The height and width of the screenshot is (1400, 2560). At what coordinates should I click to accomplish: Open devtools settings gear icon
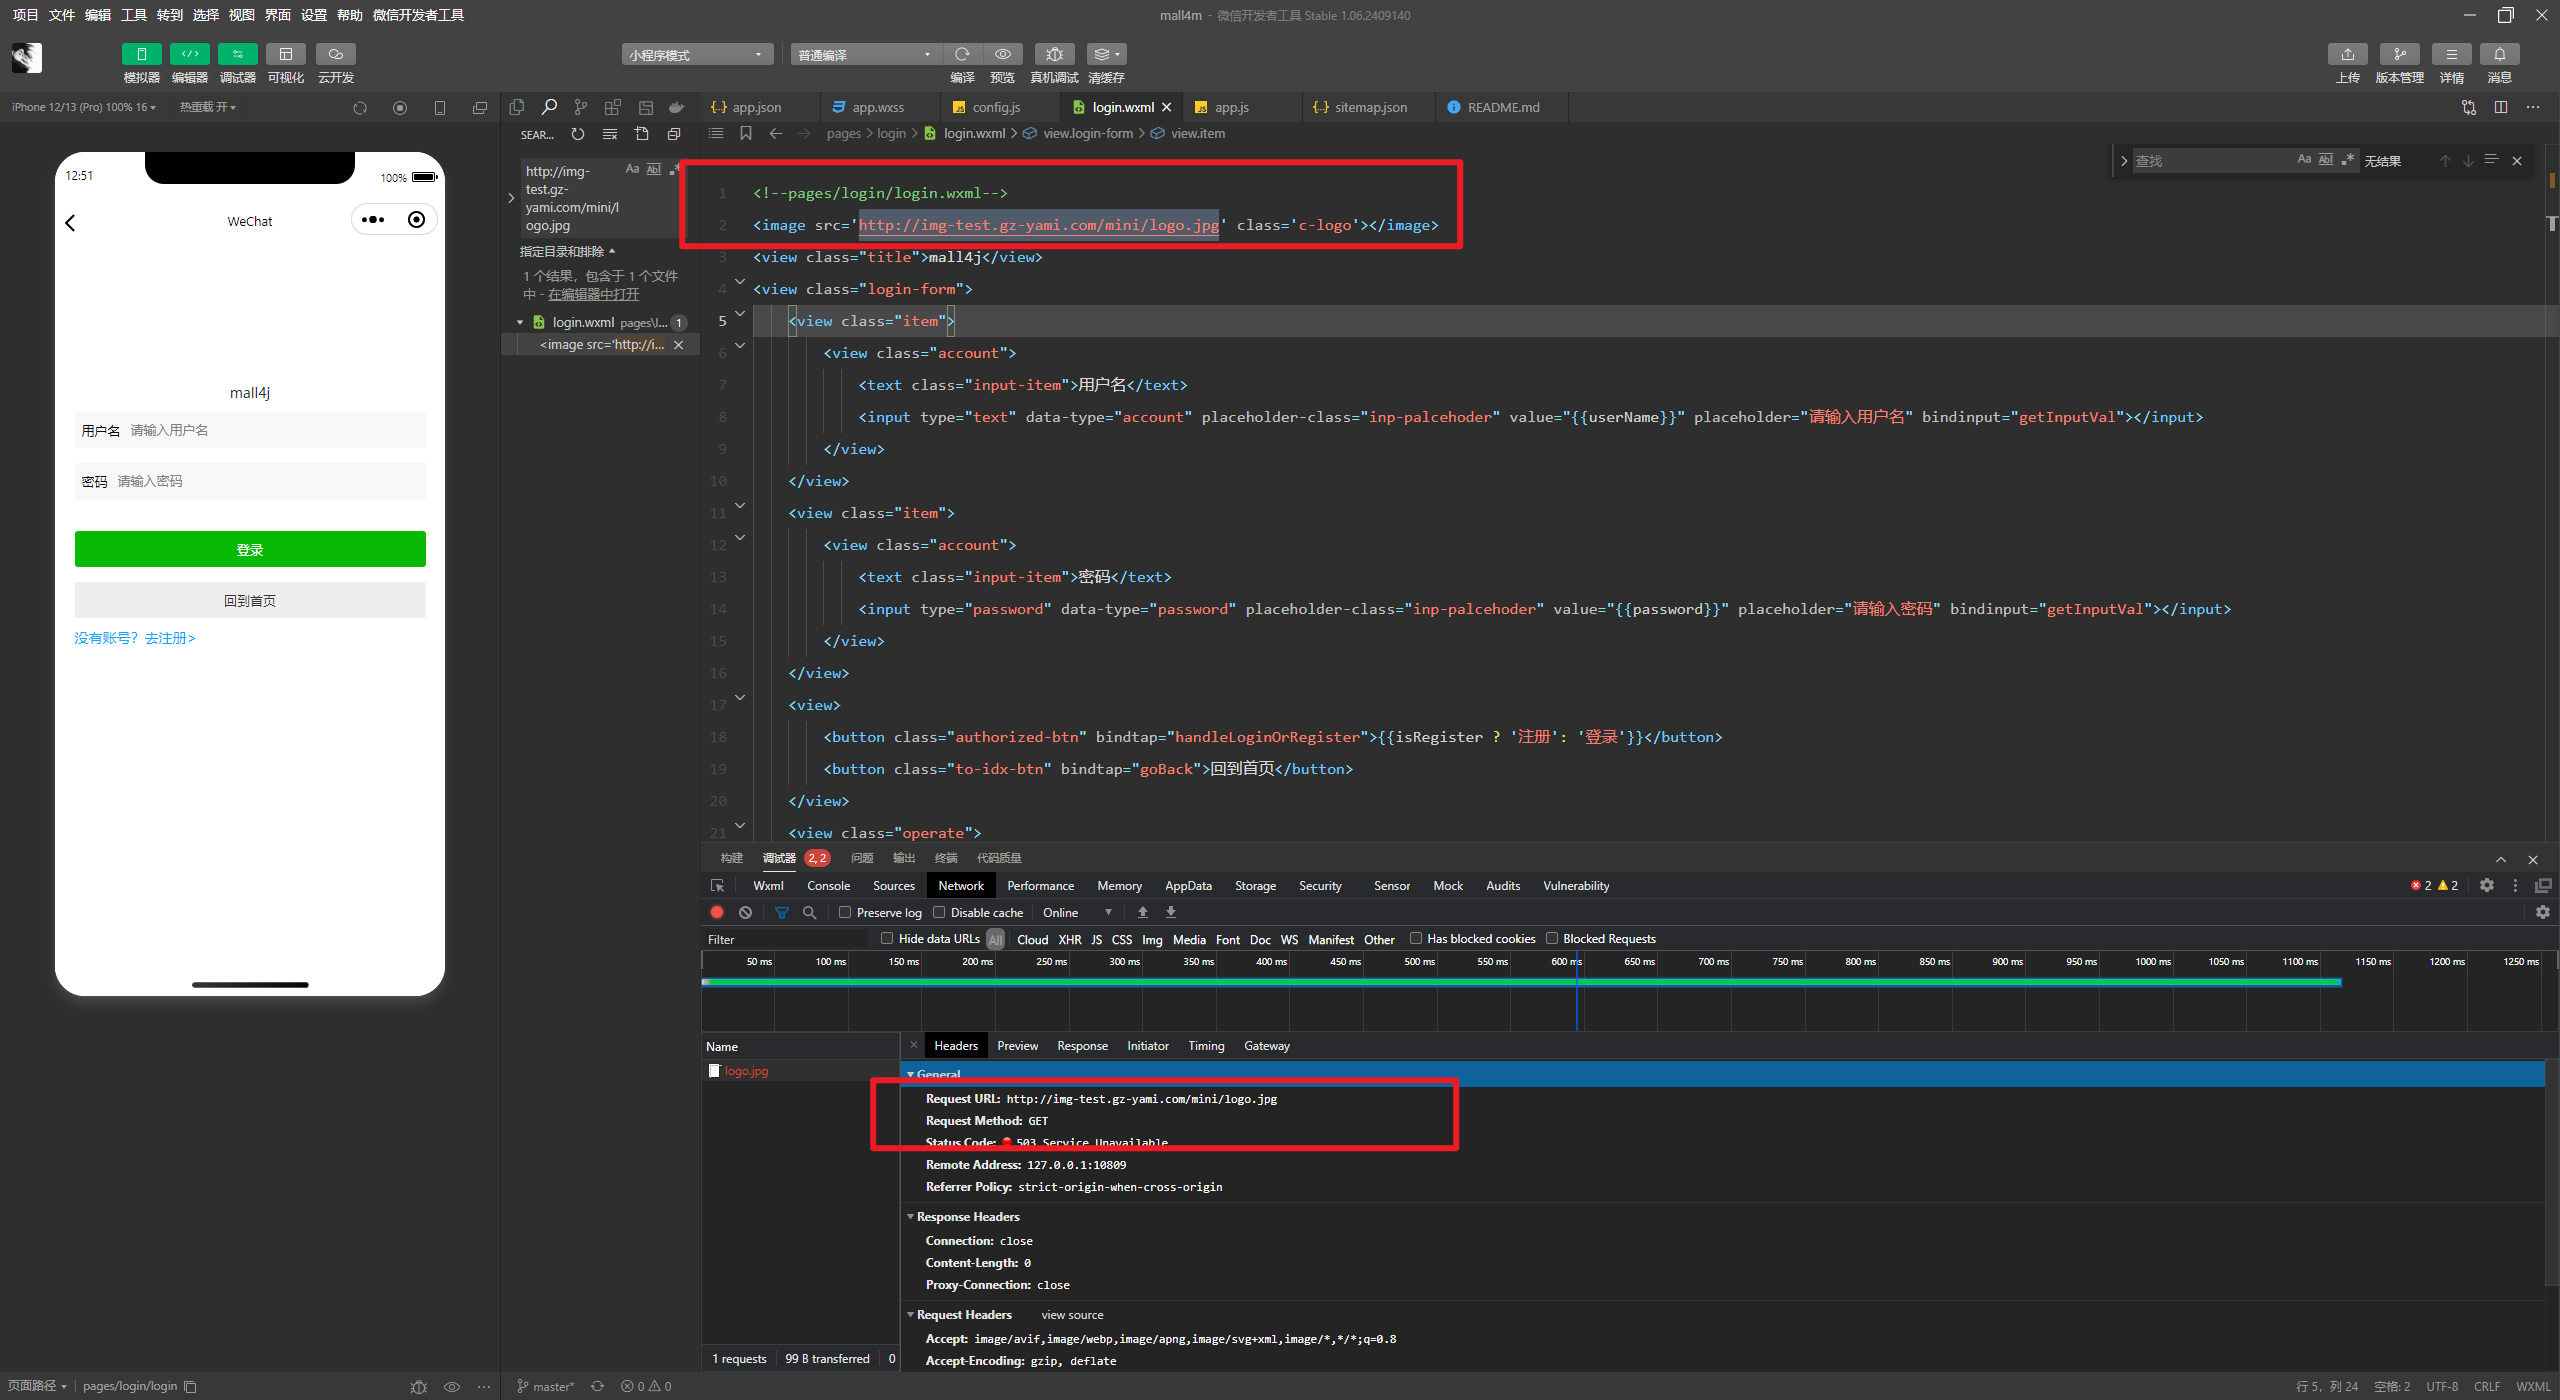tap(2487, 885)
